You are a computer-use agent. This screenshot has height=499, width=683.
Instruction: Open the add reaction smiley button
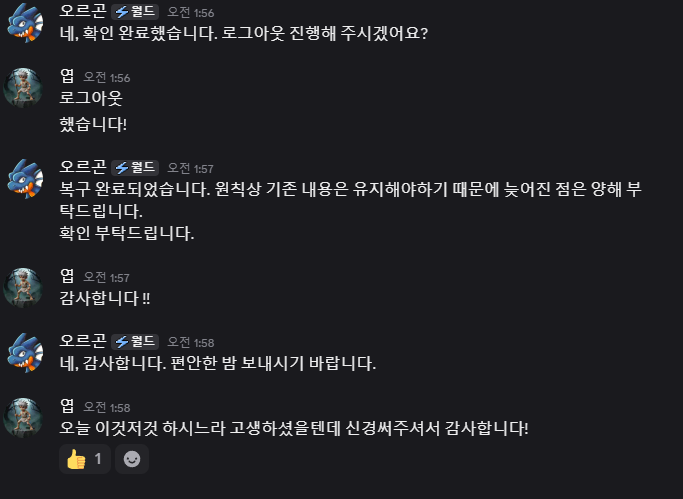pos(130,459)
